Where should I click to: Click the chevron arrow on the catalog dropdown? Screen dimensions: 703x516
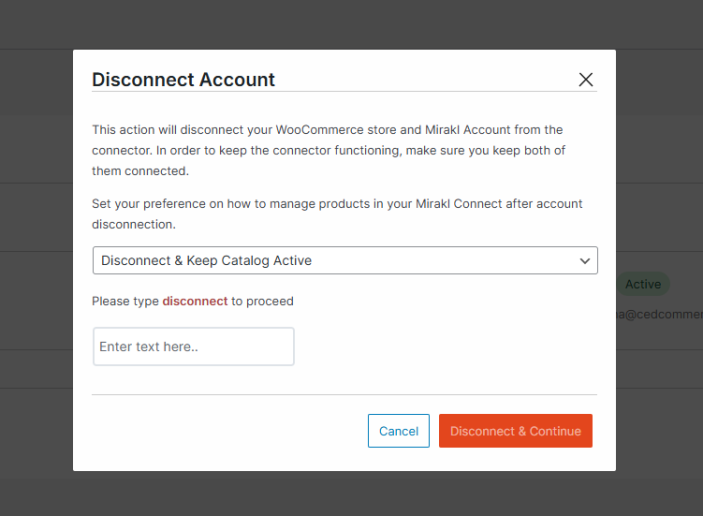tap(585, 261)
